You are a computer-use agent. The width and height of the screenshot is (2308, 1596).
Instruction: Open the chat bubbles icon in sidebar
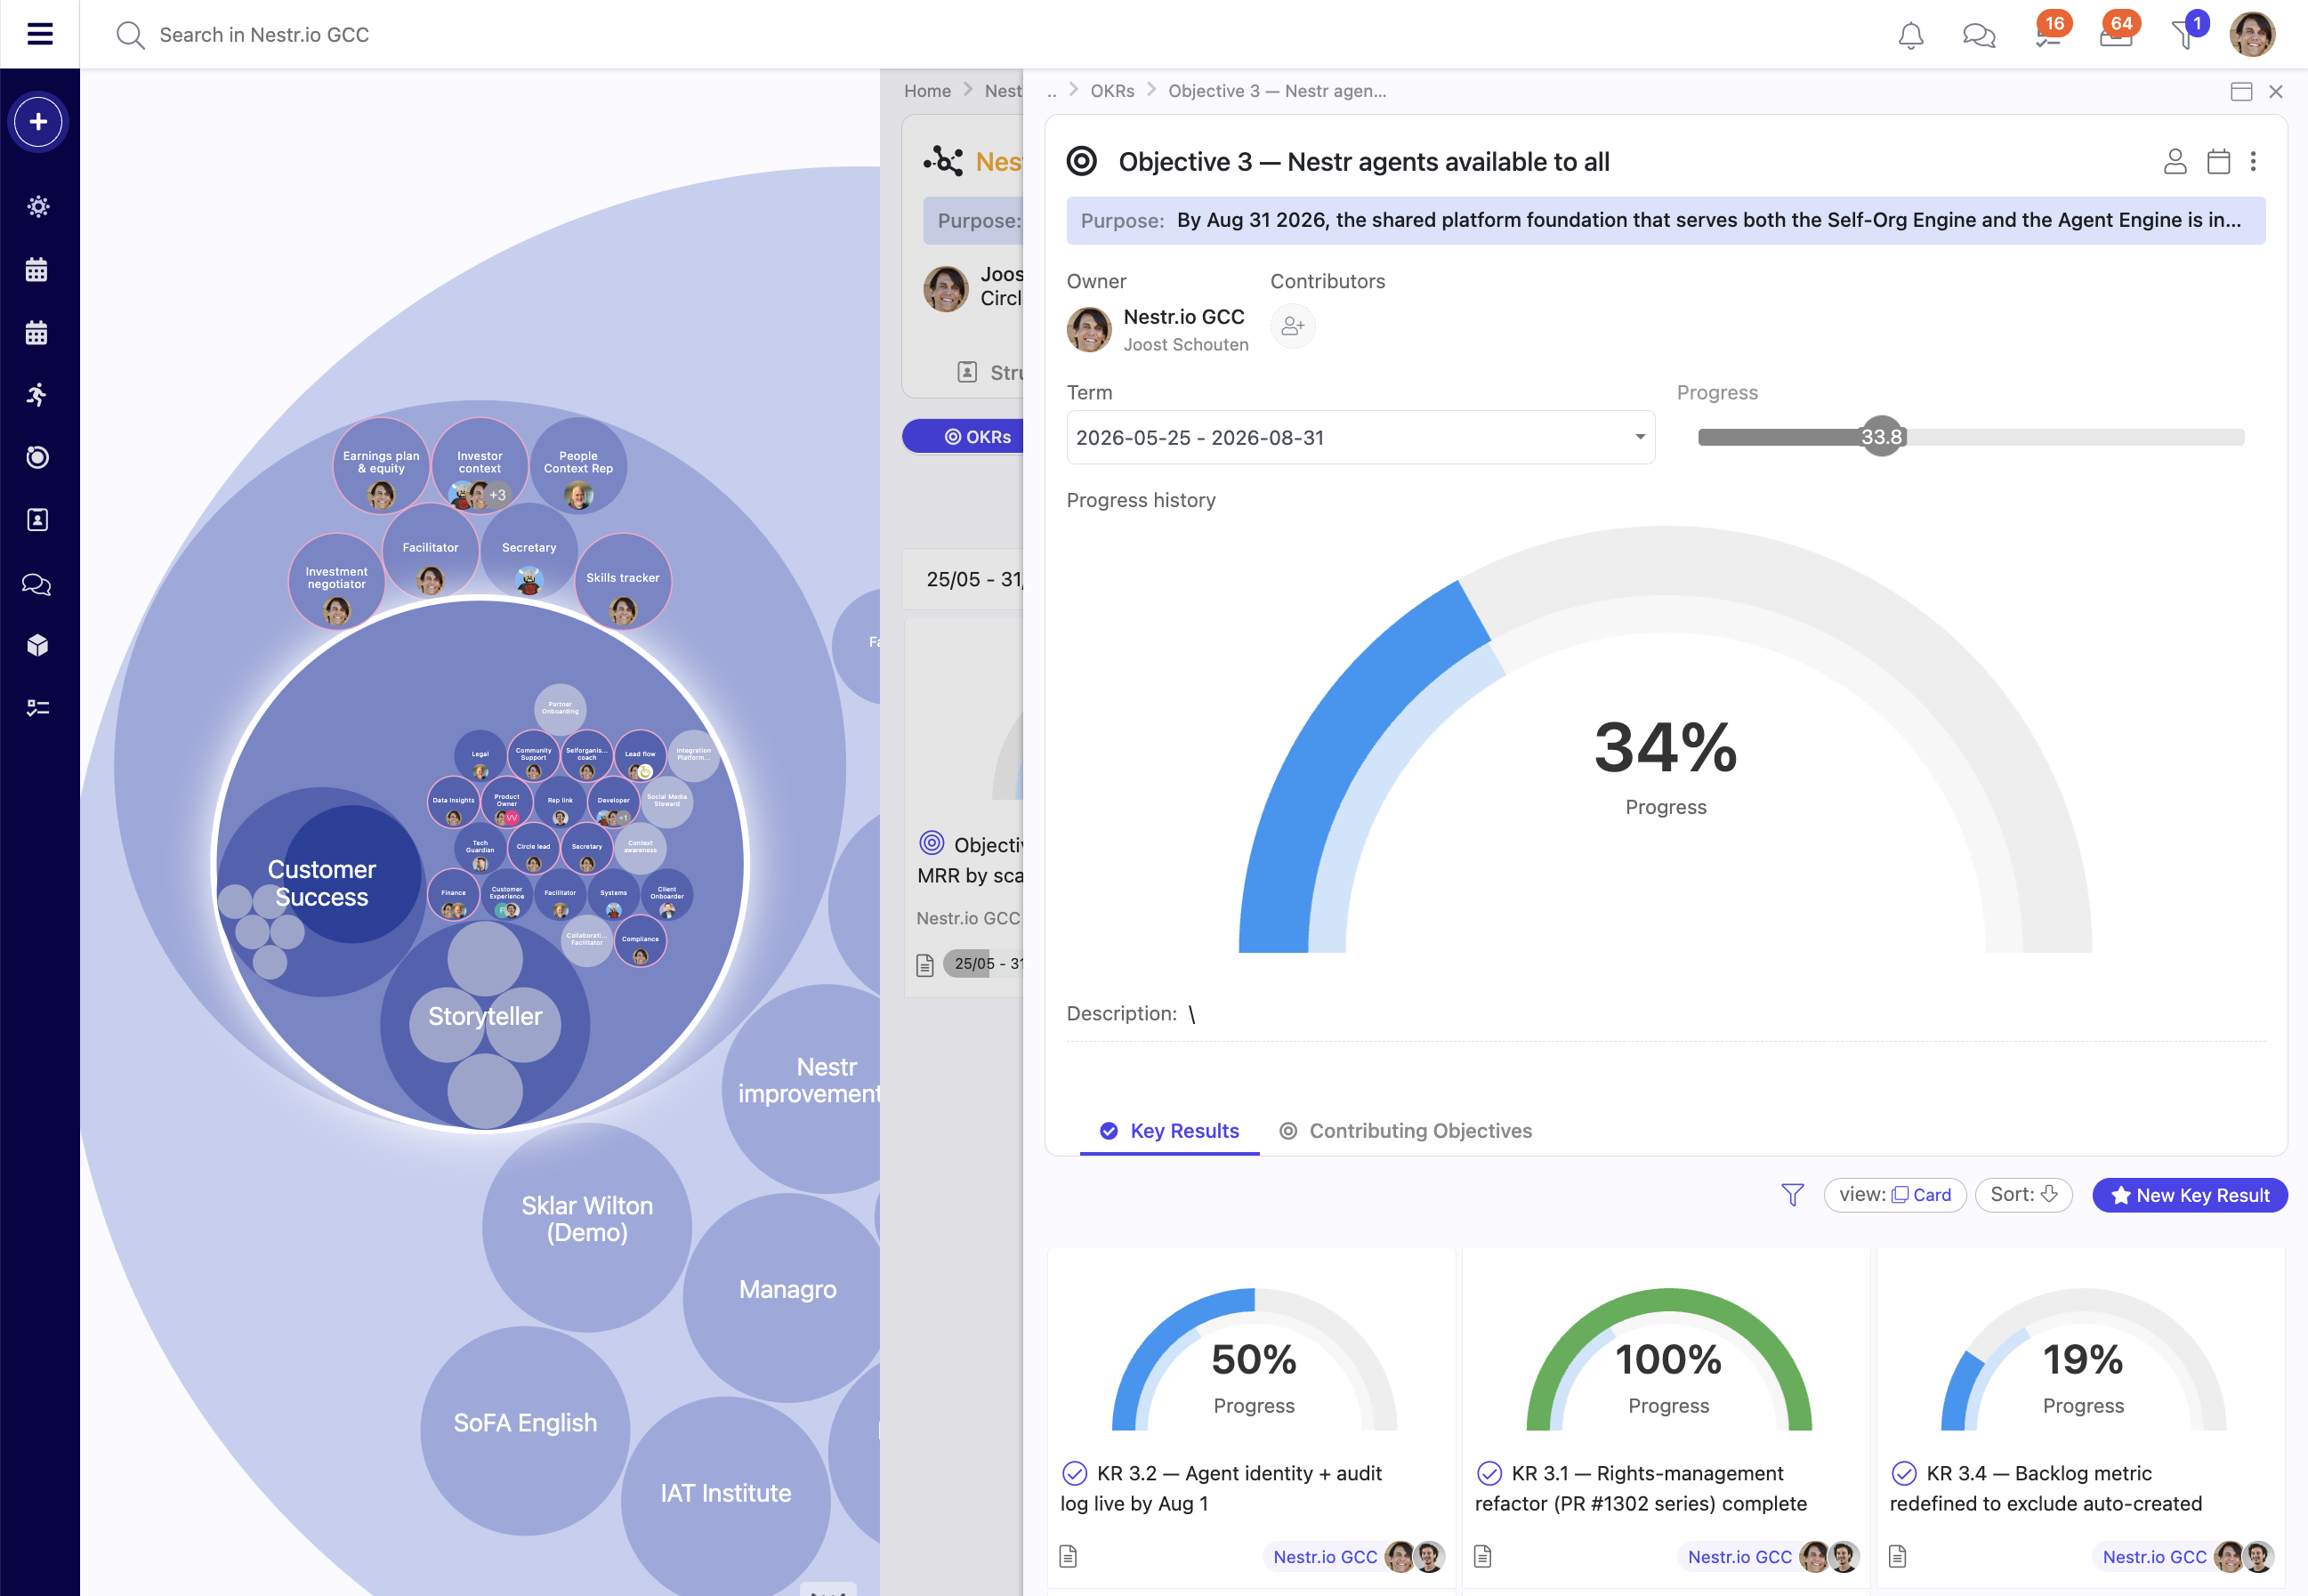pos(37,584)
